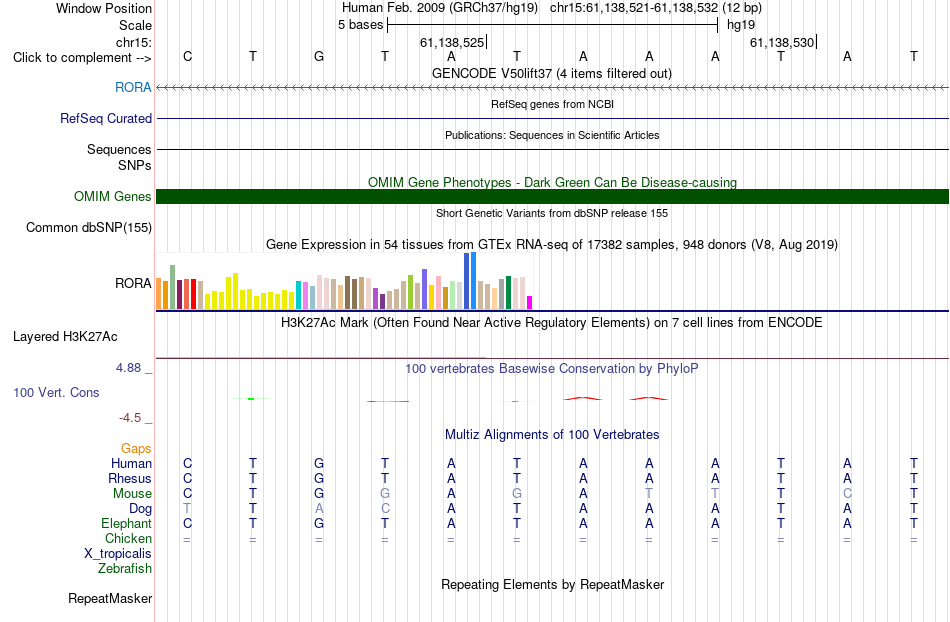Click the Elephant species label
This screenshot has height=622, width=950.
pyautogui.click(x=127, y=523)
